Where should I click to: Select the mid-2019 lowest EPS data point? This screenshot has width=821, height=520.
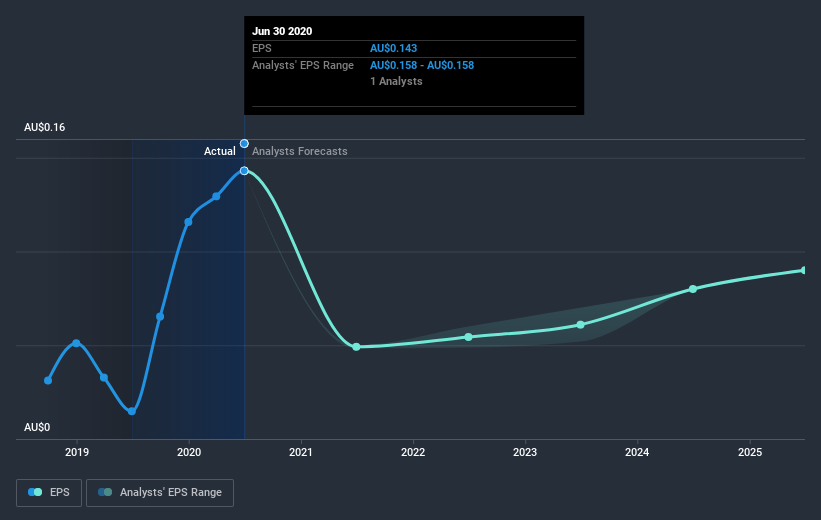click(x=132, y=411)
